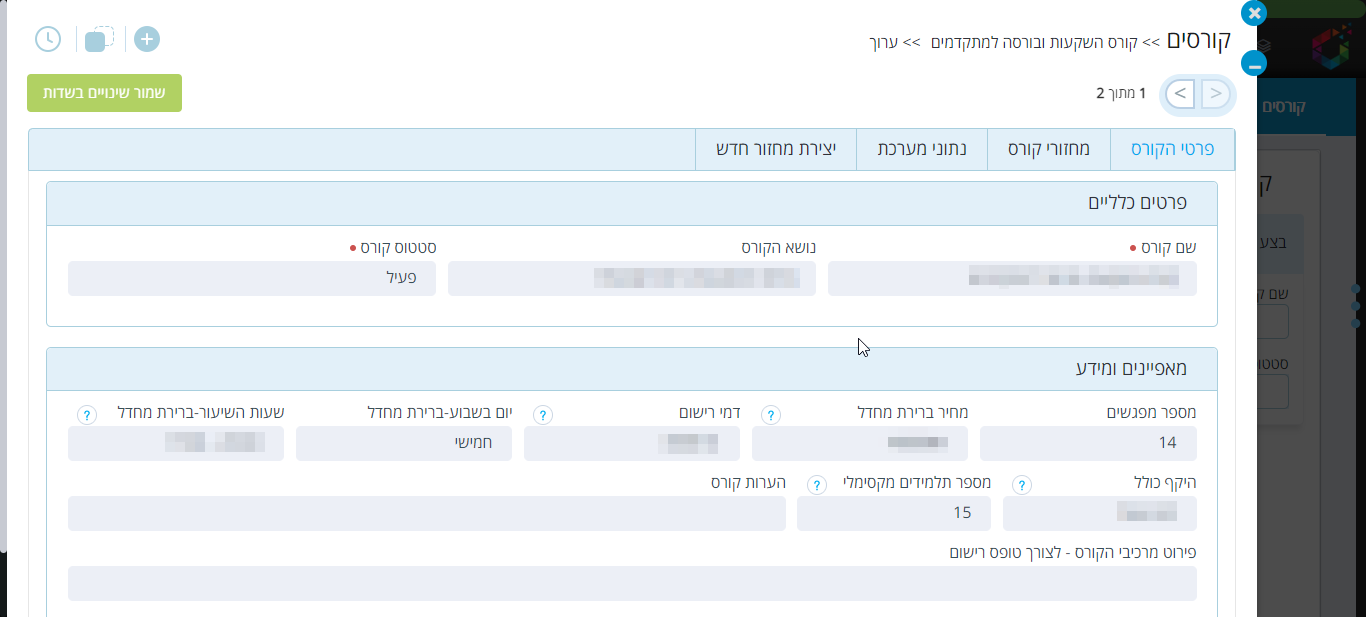Viewport: 1366px width, 617px height.
Task: Open the חמישי day-of-week selector
Action: pyautogui.click(x=403, y=444)
